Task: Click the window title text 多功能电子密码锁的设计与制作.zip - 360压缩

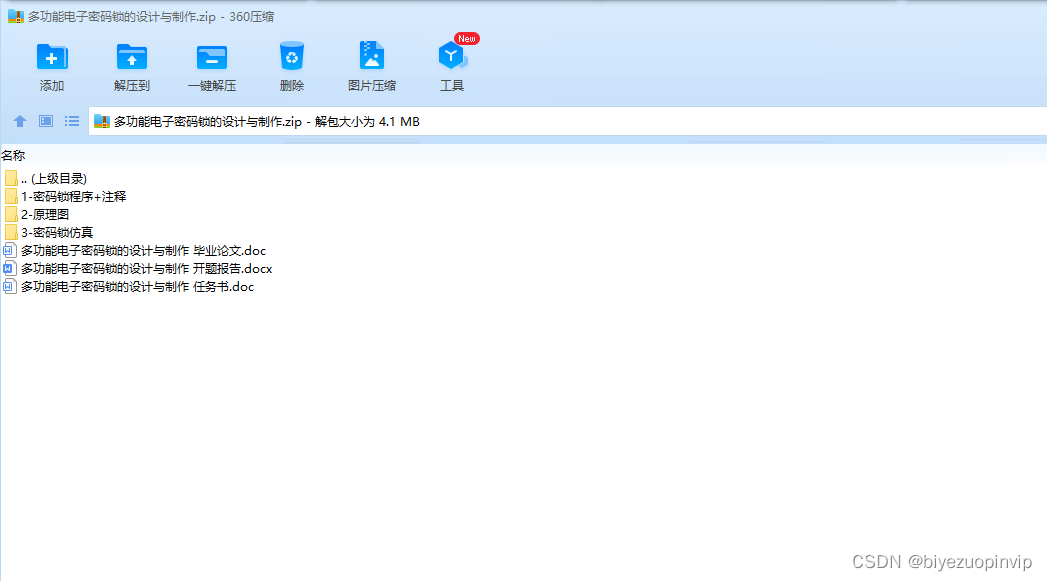Action: (x=151, y=17)
